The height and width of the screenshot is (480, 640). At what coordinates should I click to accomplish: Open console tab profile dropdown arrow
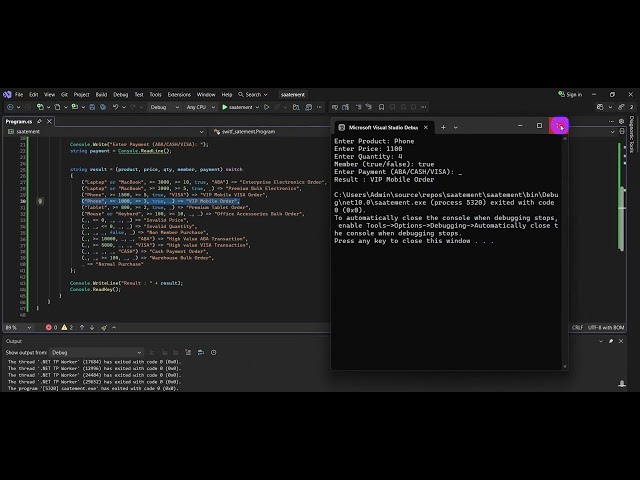(456, 127)
